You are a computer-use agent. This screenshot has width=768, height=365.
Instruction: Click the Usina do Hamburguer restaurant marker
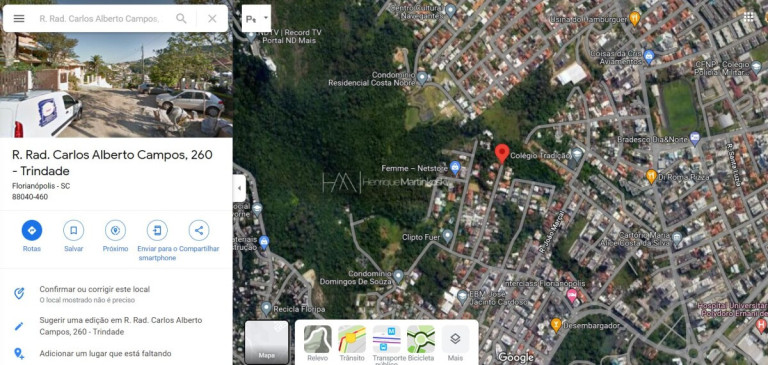[635, 18]
